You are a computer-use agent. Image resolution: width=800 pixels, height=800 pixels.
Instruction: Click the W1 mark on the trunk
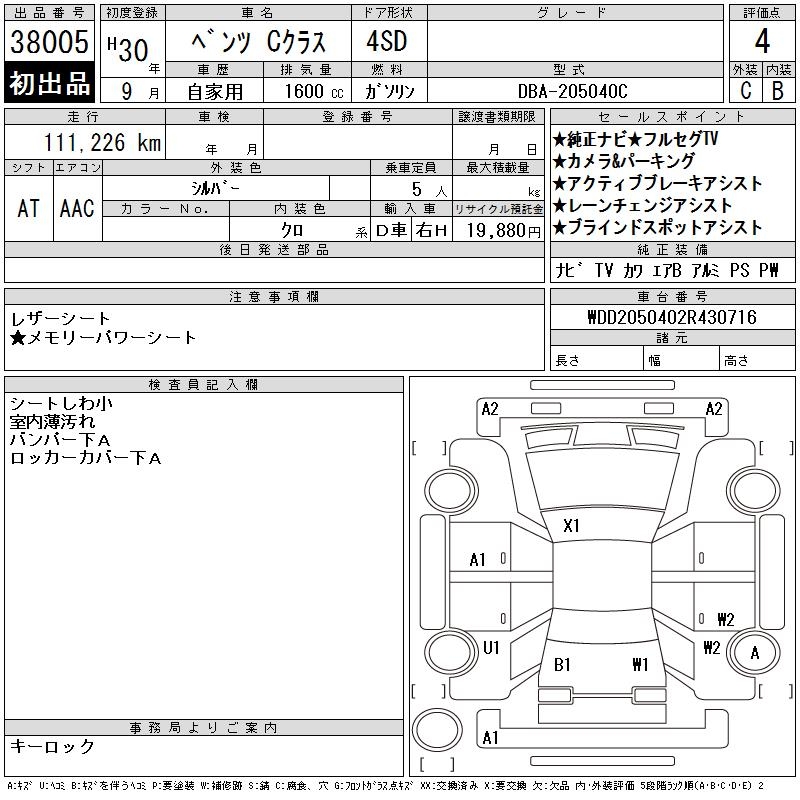pyautogui.click(x=640, y=665)
